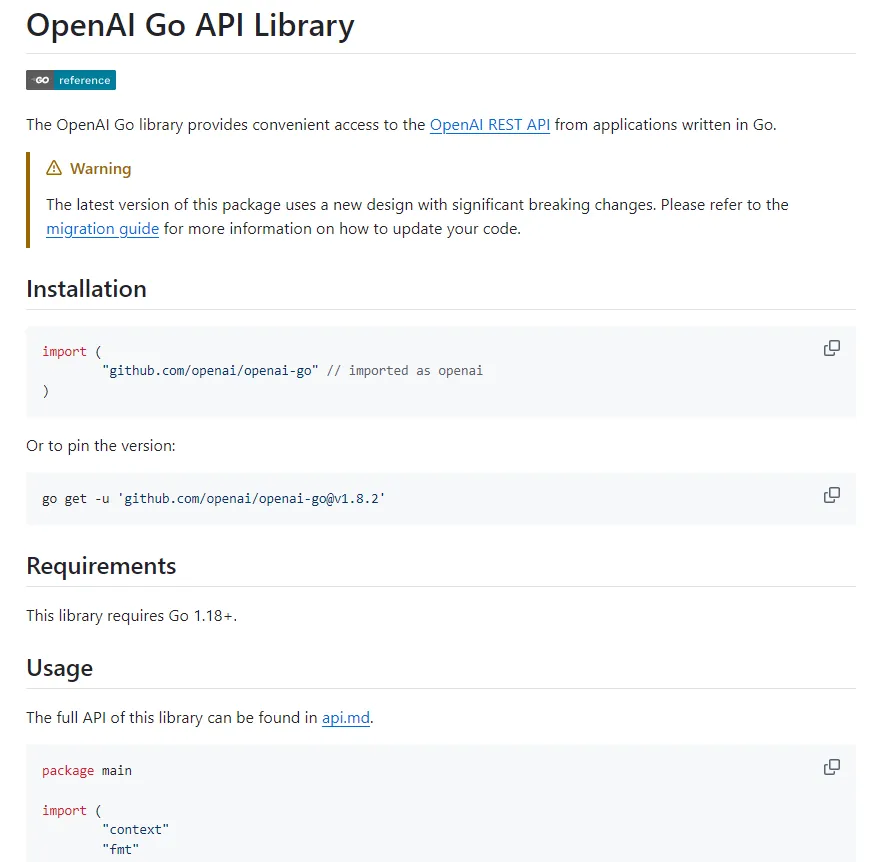Click the "package main" code line
Image resolution: width=880 pixels, height=862 pixels.
(87, 771)
